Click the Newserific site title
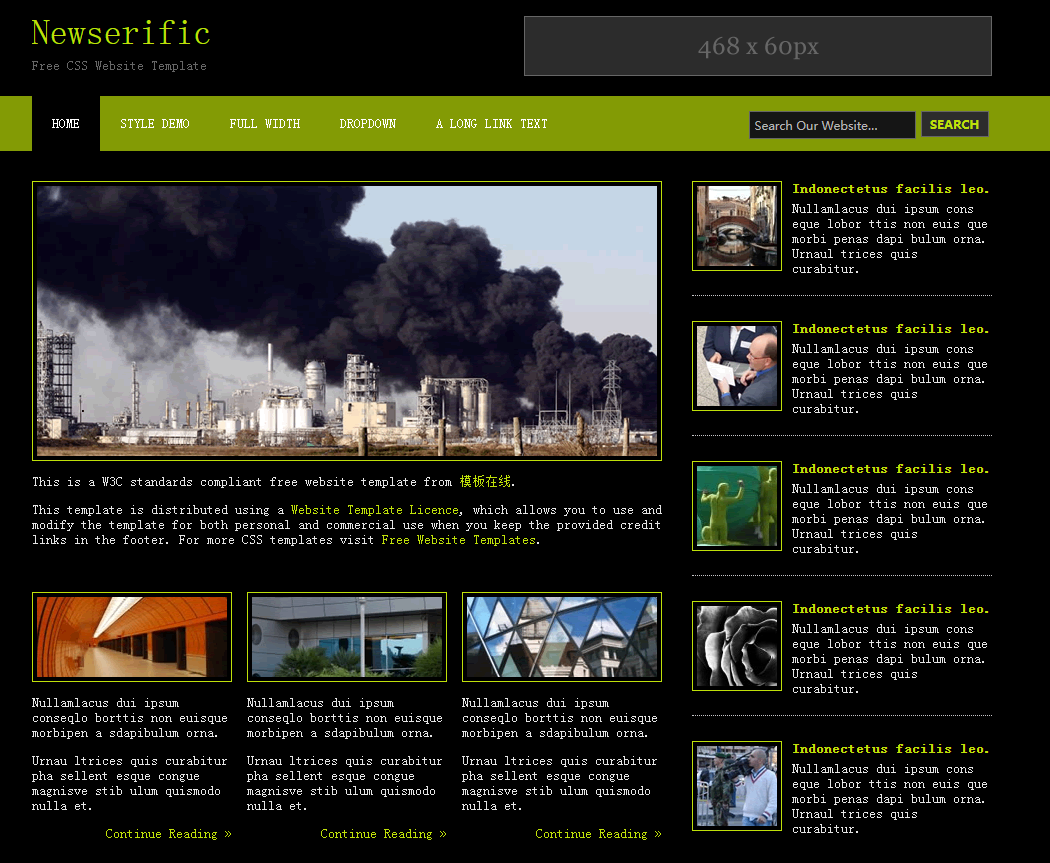 [x=121, y=33]
